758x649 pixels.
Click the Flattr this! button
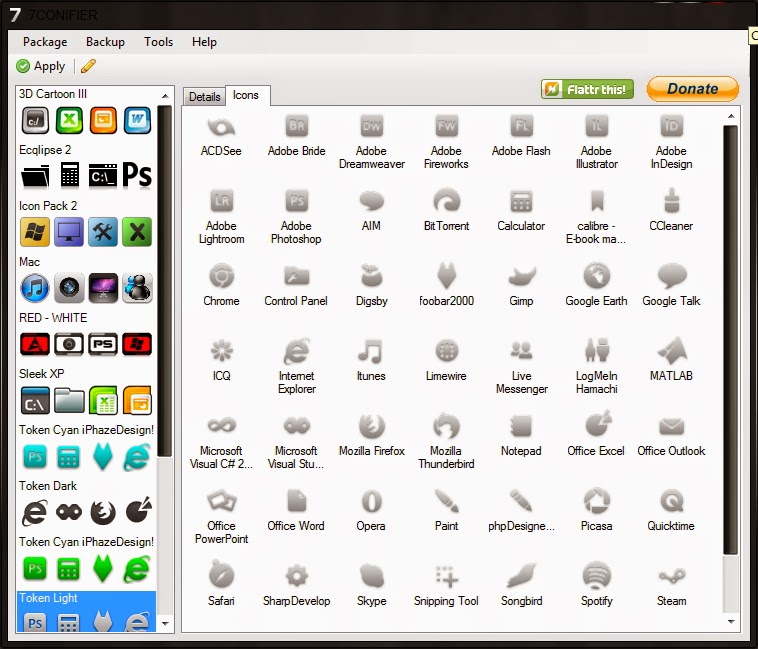(587, 89)
